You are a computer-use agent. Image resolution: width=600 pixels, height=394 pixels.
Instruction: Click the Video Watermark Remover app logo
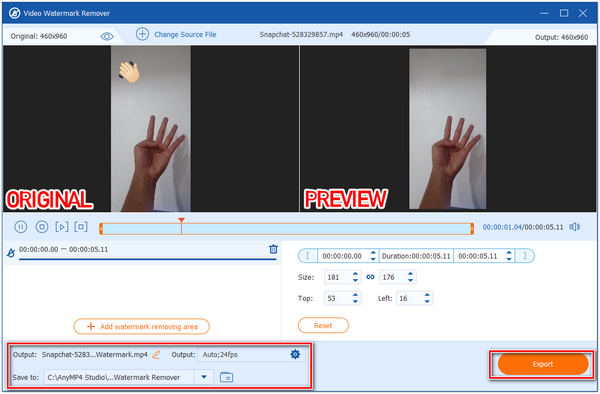click(15, 13)
